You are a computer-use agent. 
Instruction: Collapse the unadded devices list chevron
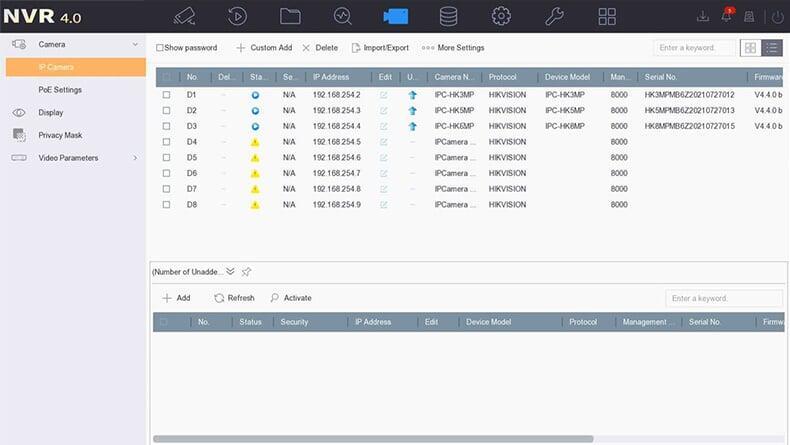pyautogui.click(x=230, y=271)
